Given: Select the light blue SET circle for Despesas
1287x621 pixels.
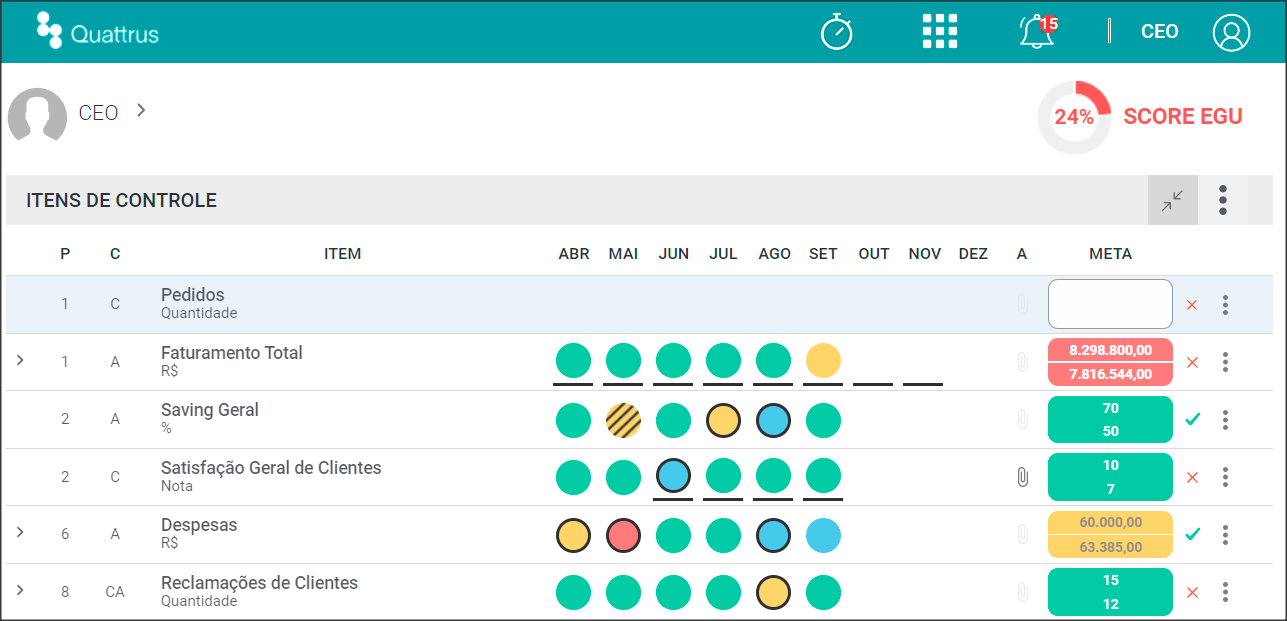Looking at the screenshot, I should pyautogui.click(x=823, y=535).
